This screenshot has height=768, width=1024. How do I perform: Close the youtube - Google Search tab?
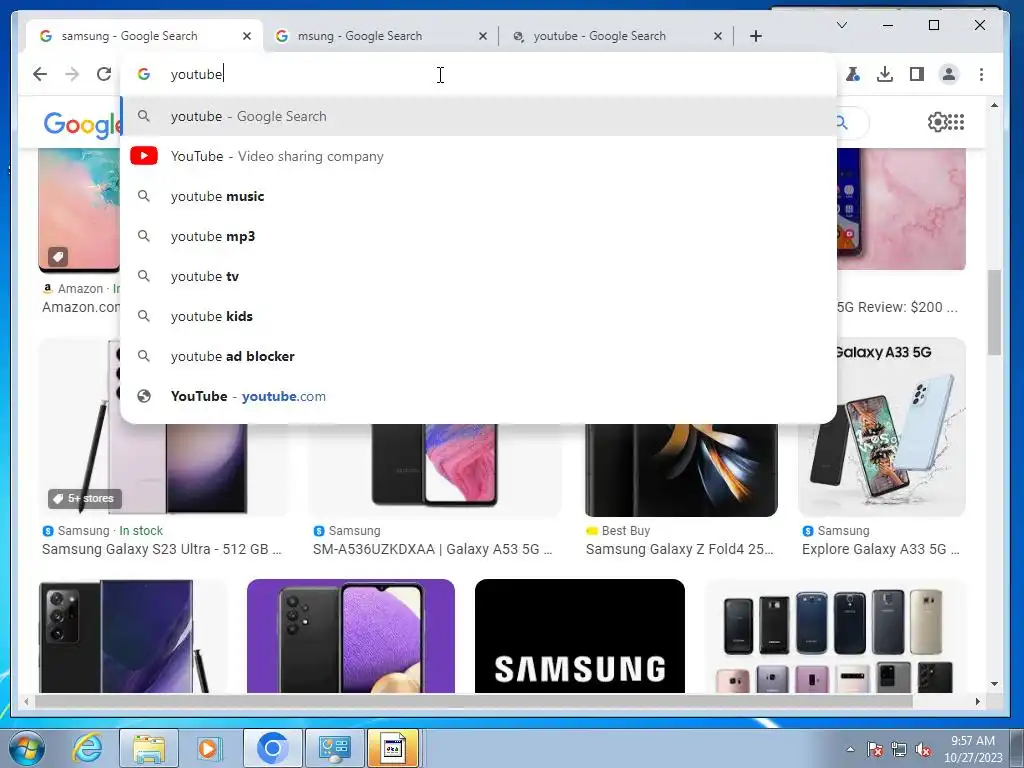(718, 37)
